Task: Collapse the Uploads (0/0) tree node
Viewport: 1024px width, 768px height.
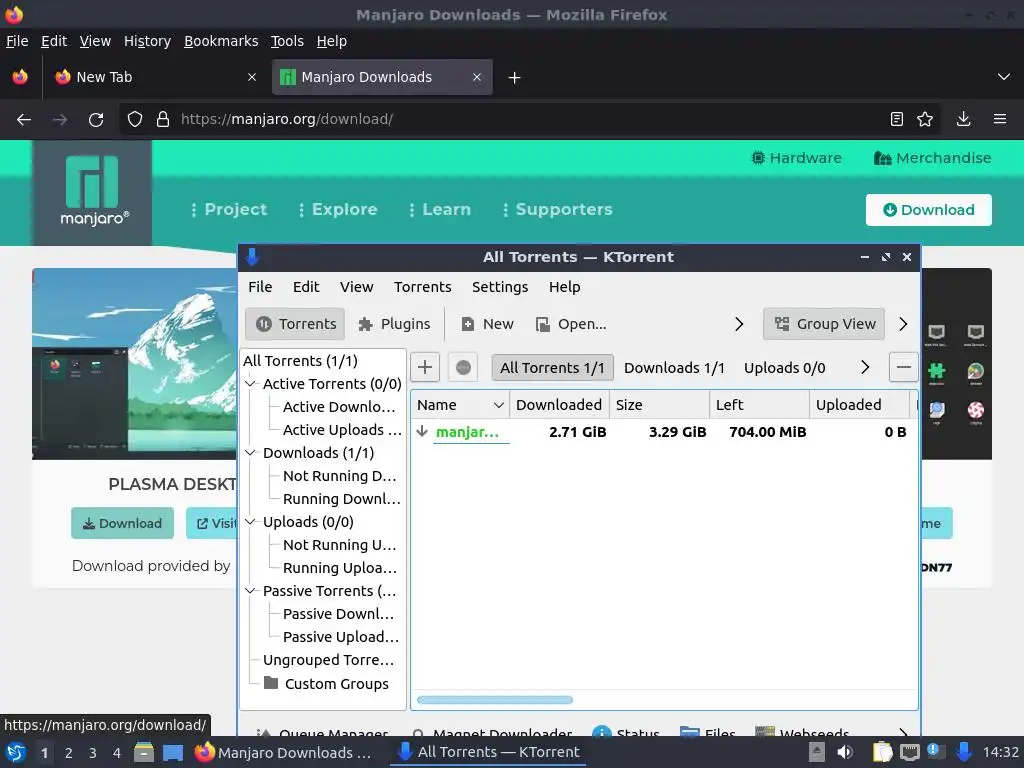Action: (x=250, y=522)
